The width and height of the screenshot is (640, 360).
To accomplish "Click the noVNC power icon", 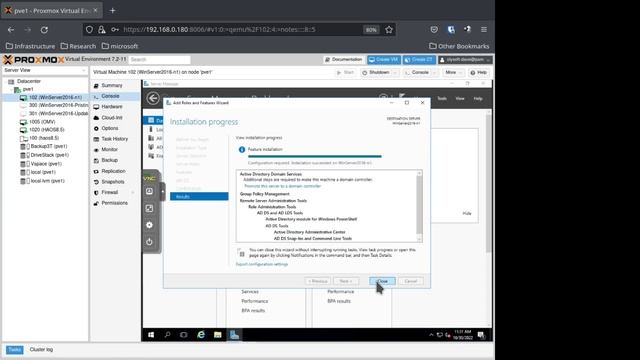I will (x=149, y=242).
